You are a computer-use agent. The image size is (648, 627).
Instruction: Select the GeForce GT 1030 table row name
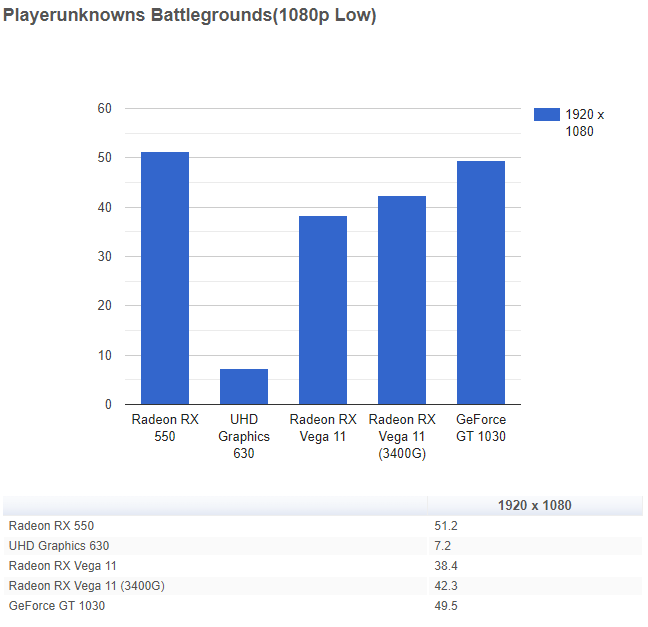(57, 606)
